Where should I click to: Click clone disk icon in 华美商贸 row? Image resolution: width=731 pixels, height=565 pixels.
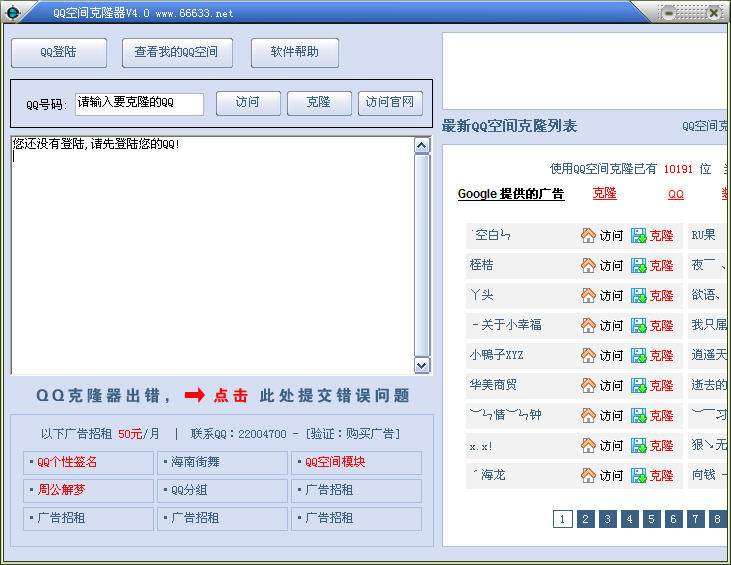[639, 385]
